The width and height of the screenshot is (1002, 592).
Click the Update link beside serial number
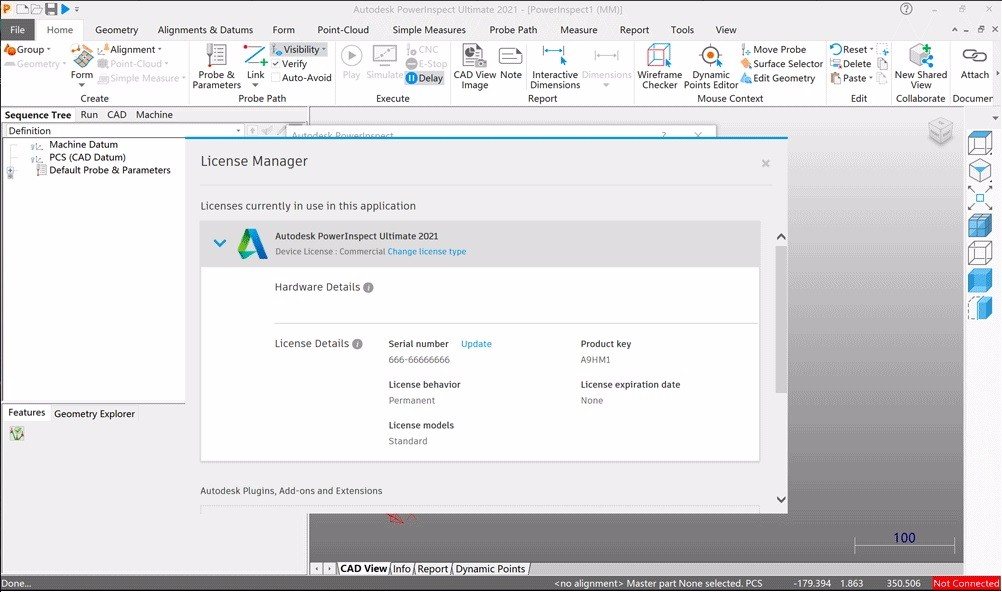click(476, 343)
